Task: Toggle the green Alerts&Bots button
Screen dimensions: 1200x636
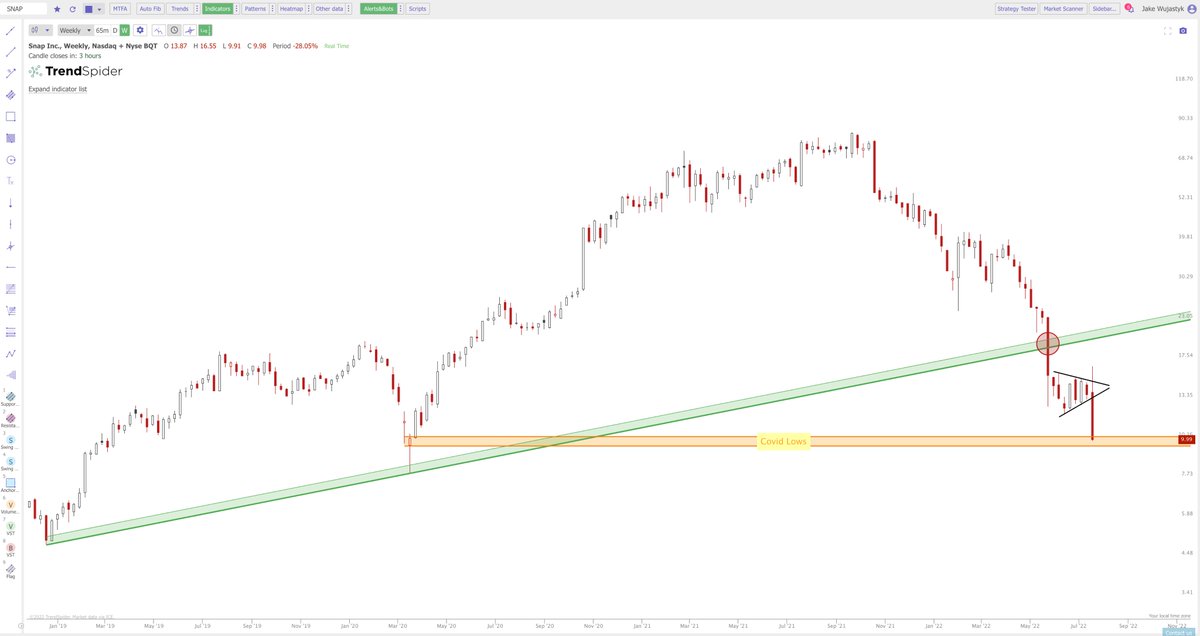Action: pos(379,9)
